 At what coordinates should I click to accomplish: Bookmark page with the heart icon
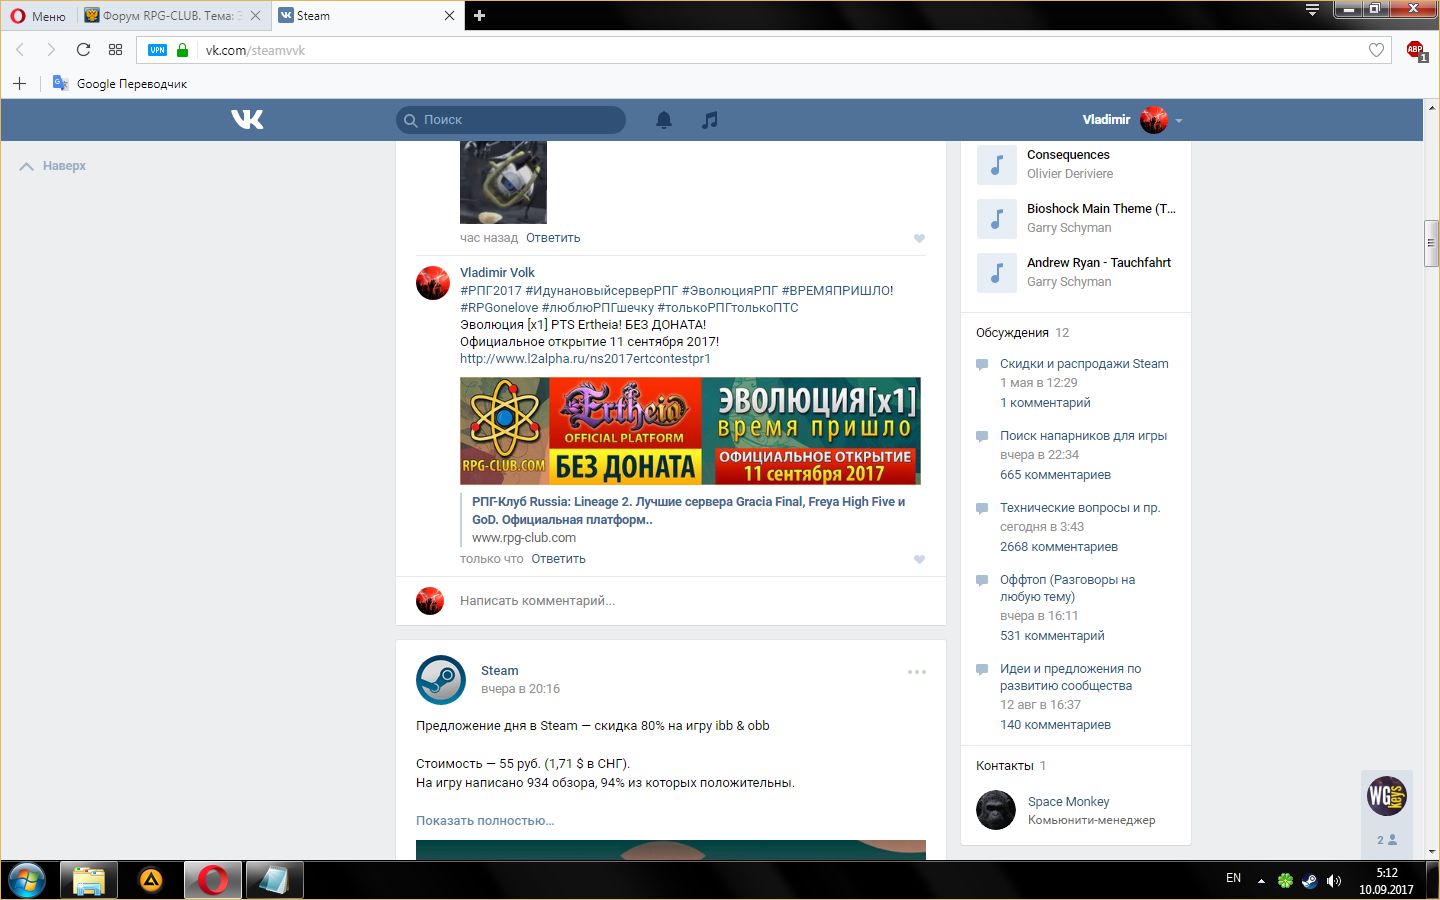coord(1376,50)
